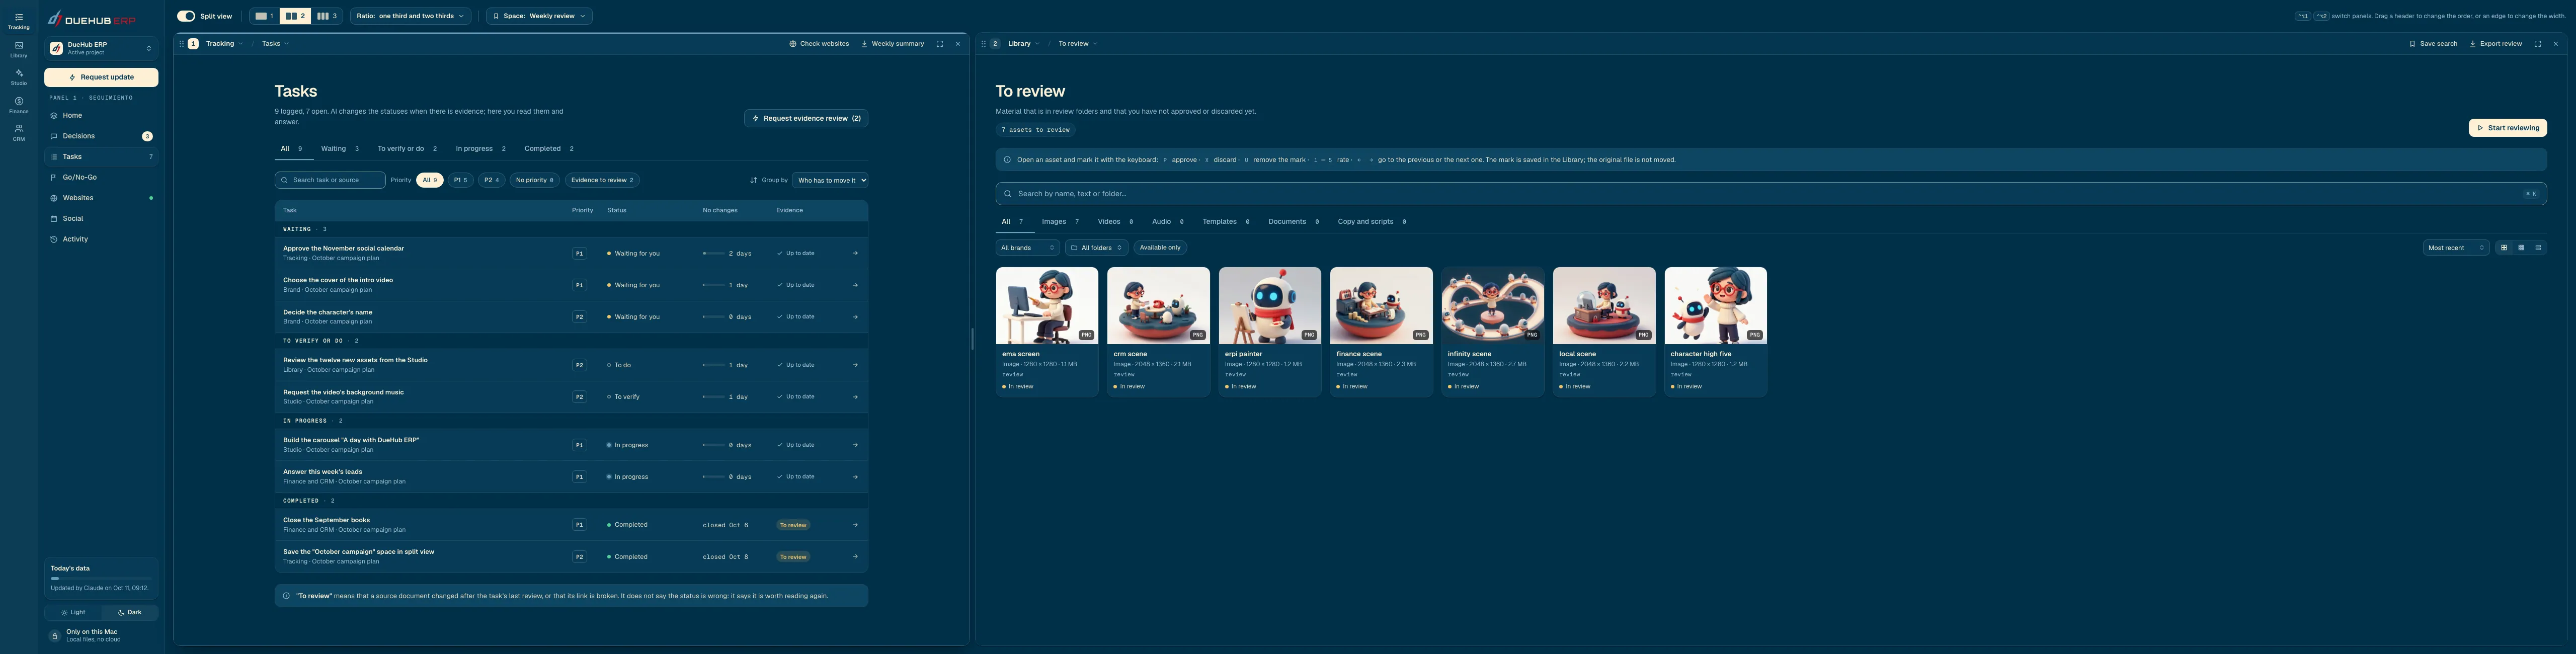Select the Waiting tasks tab

[x=339, y=149]
